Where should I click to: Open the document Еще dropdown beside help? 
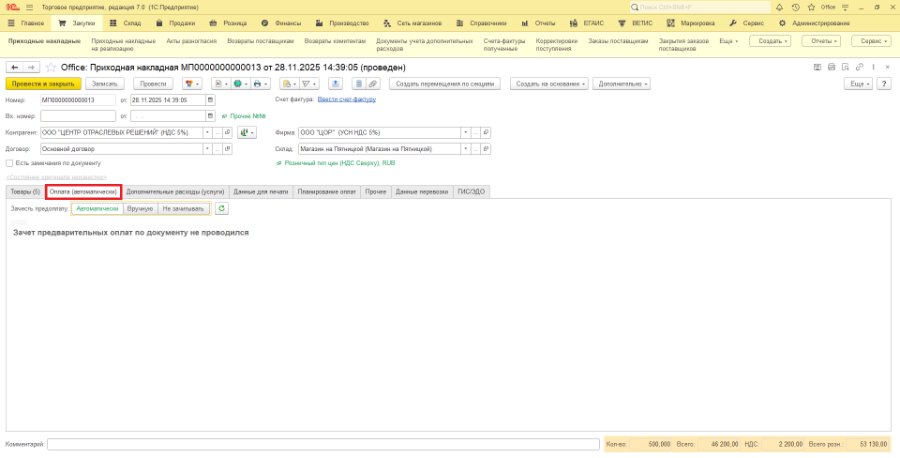coord(859,84)
